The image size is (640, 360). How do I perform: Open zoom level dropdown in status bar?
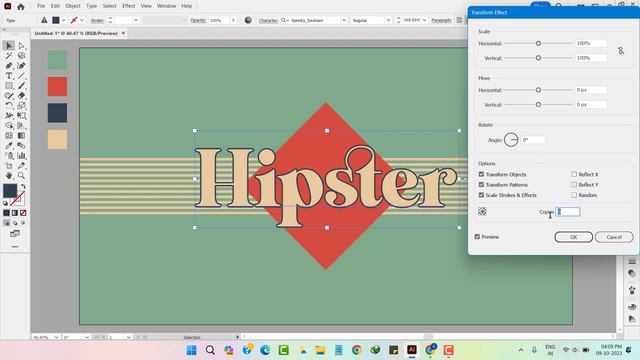[56, 337]
